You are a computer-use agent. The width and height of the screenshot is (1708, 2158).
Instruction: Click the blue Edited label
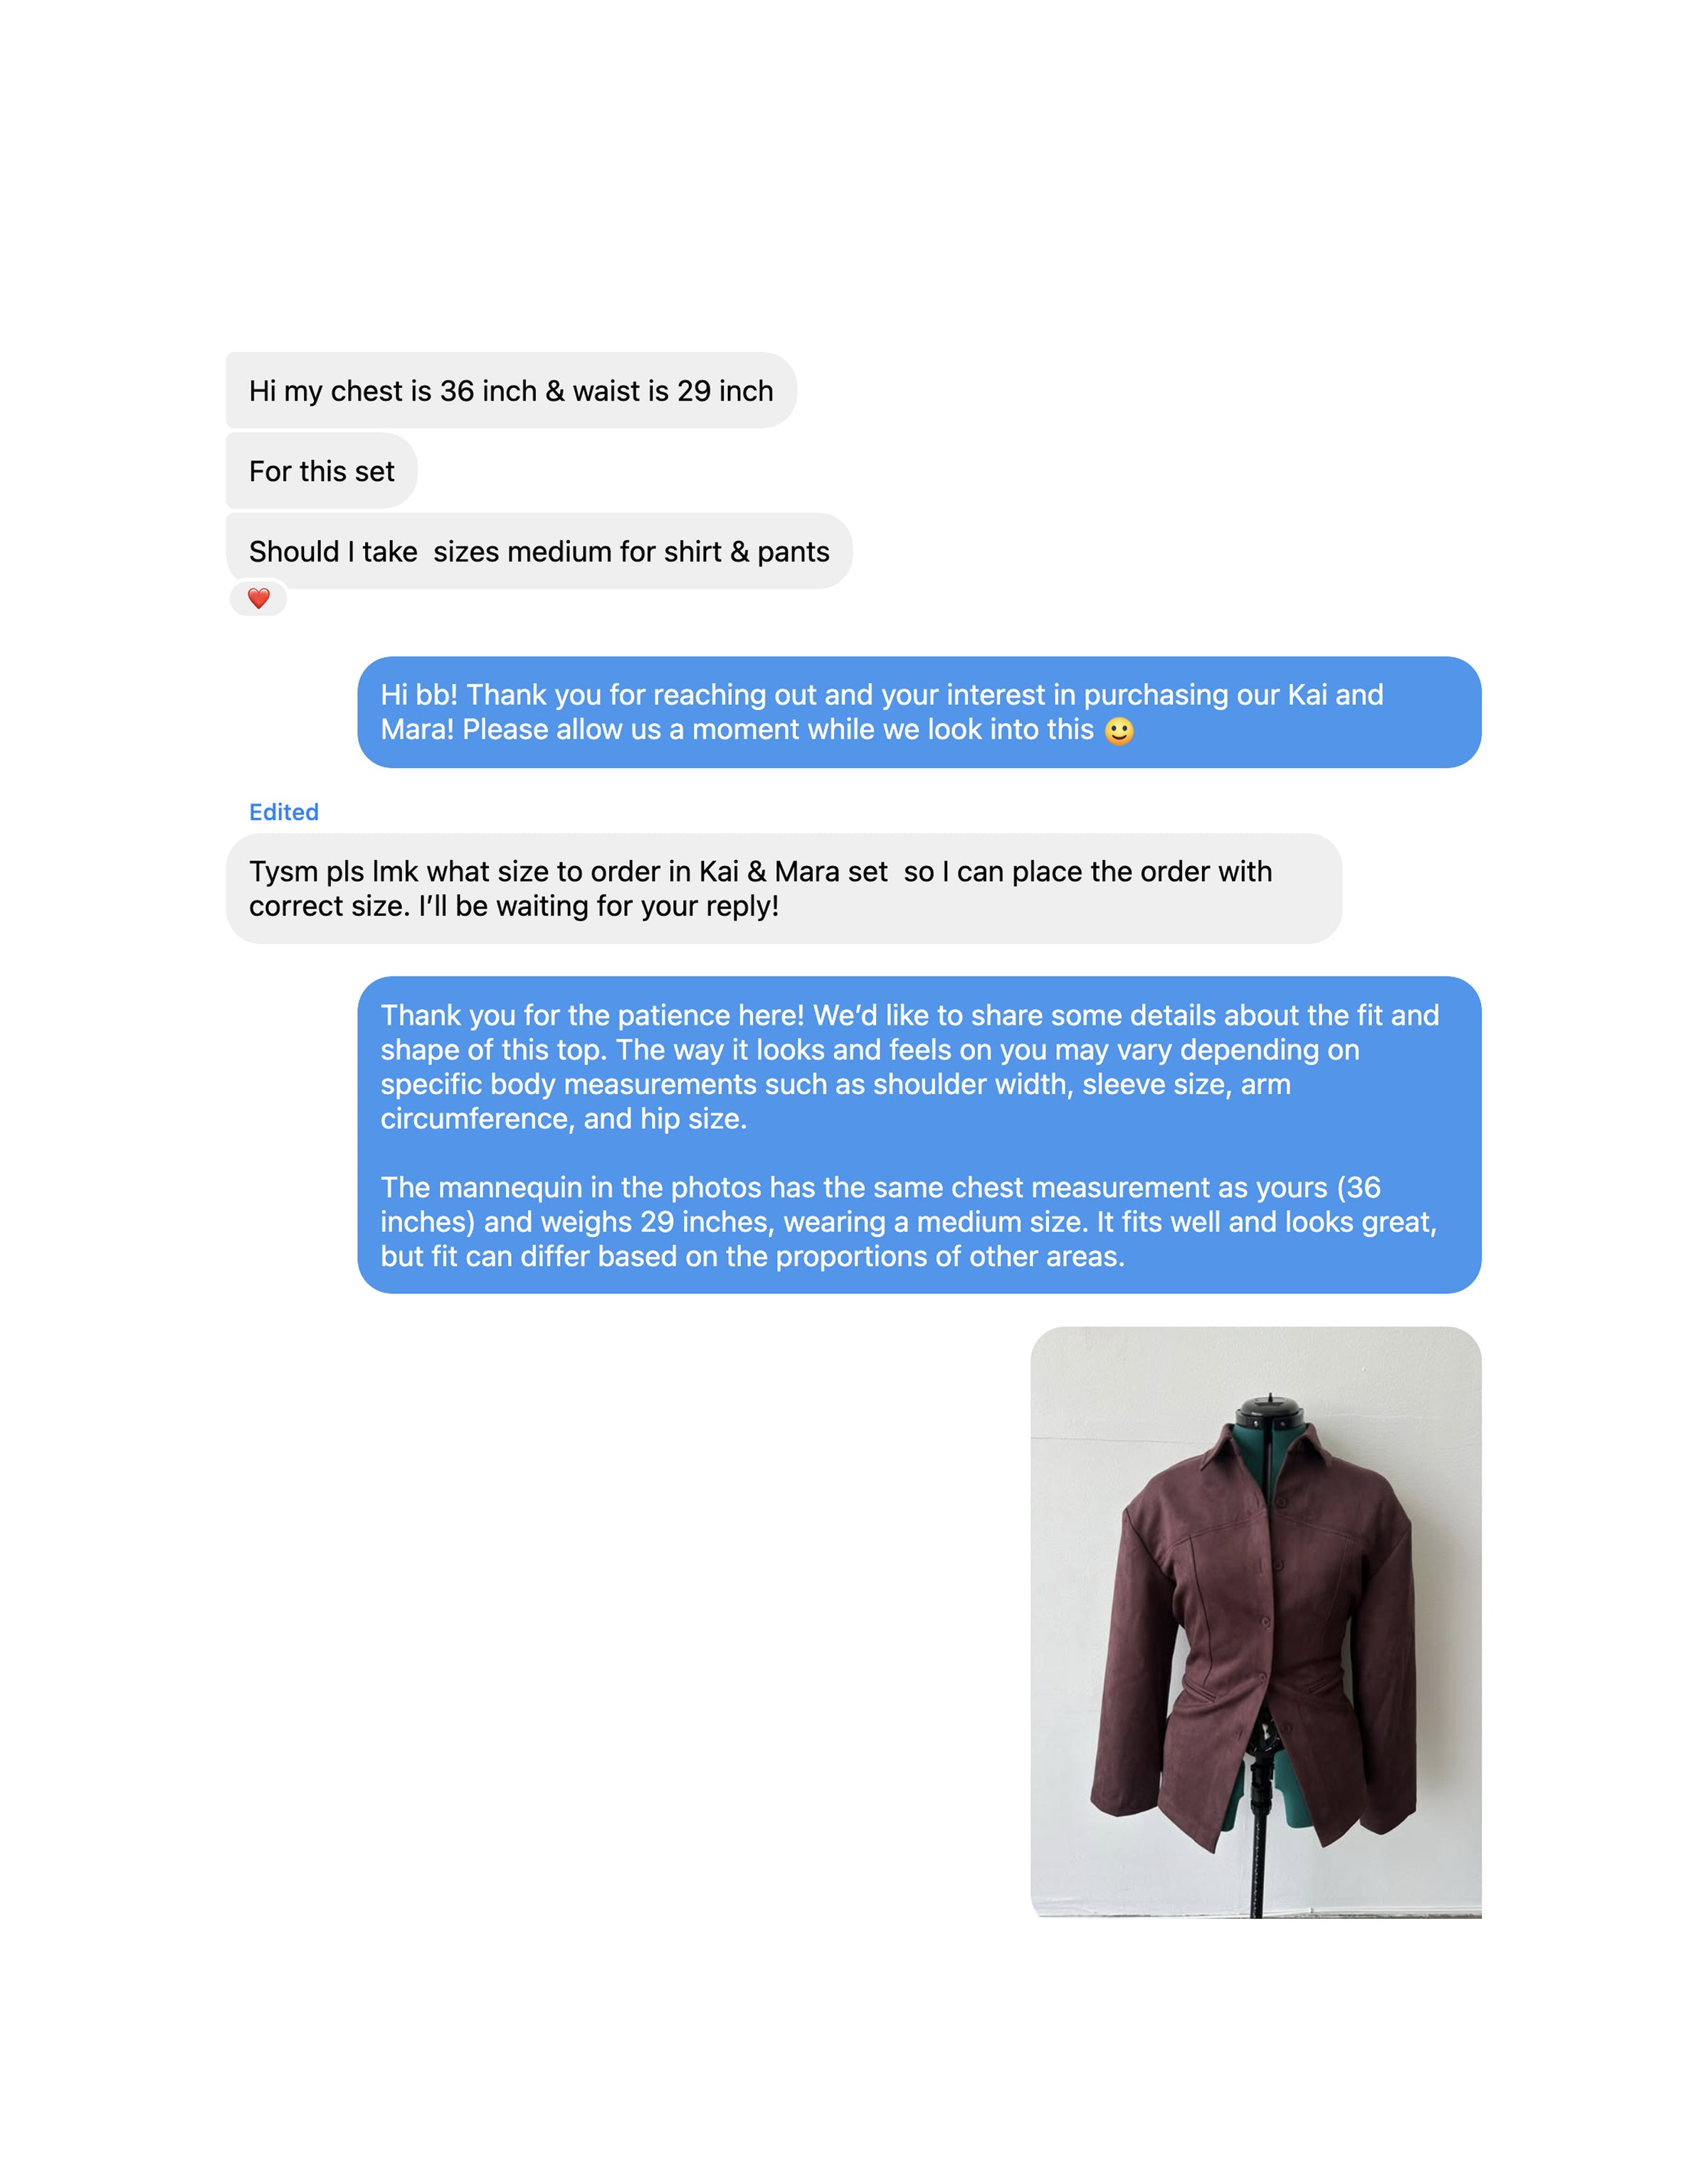[283, 812]
